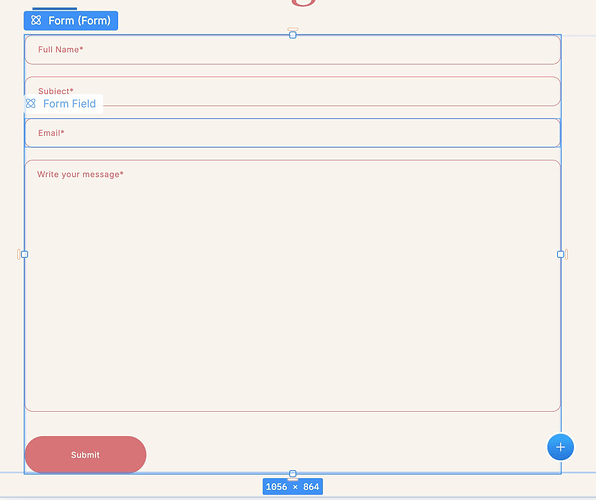Click the left middle resize handle

point(24,254)
